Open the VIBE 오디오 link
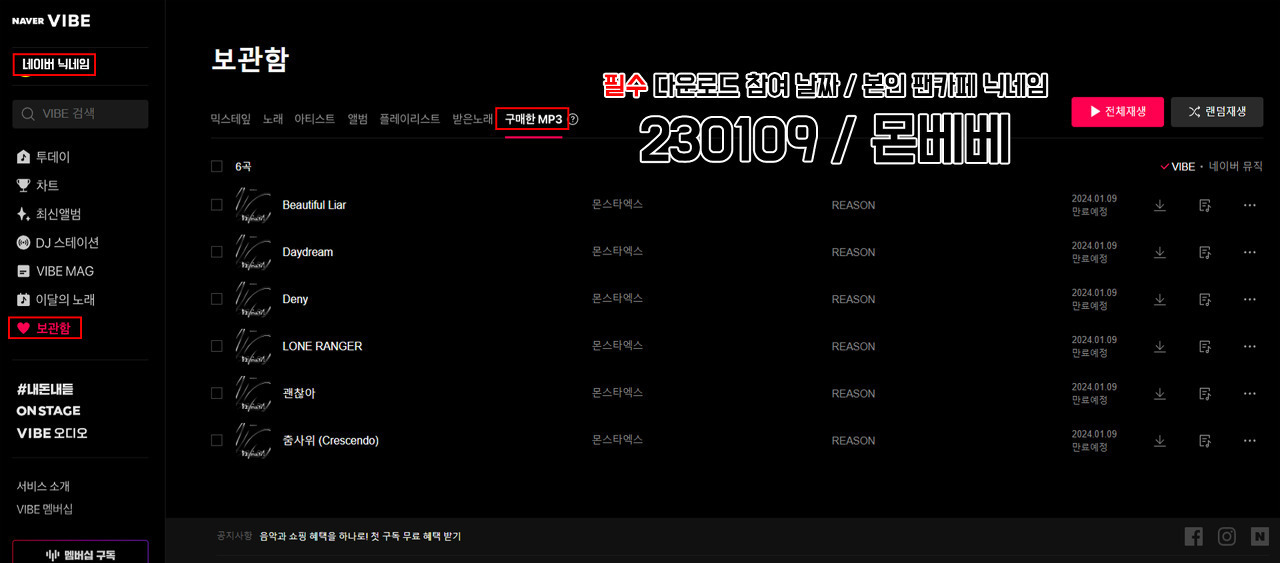Viewport: 1280px width, 563px height. [52, 433]
